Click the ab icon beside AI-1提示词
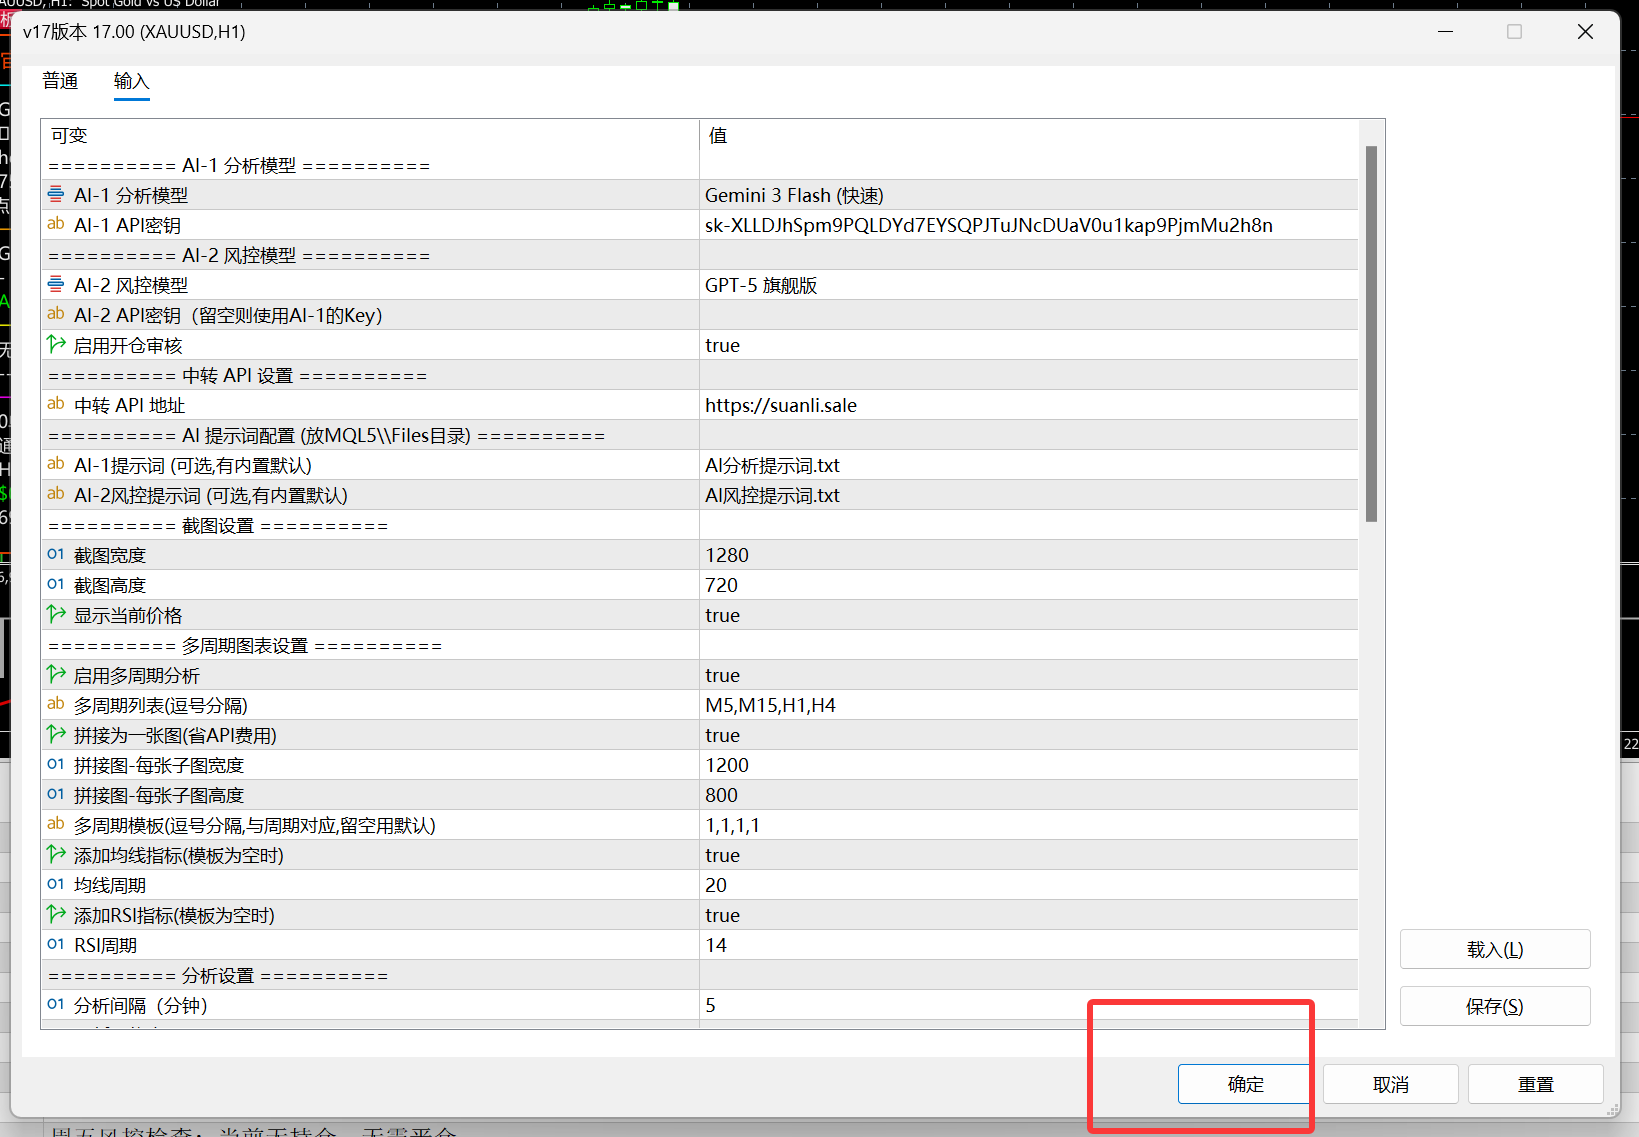The width and height of the screenshot is (1639, 1137). (56, 464)
